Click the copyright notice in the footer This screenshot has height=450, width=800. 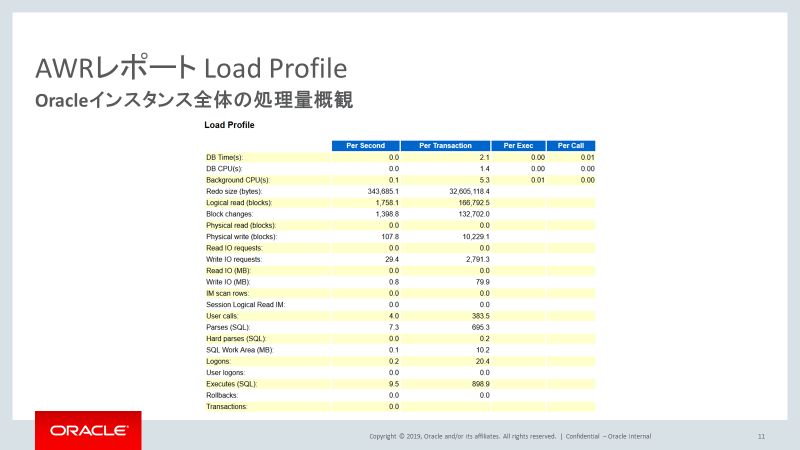[x=463, y=436]
